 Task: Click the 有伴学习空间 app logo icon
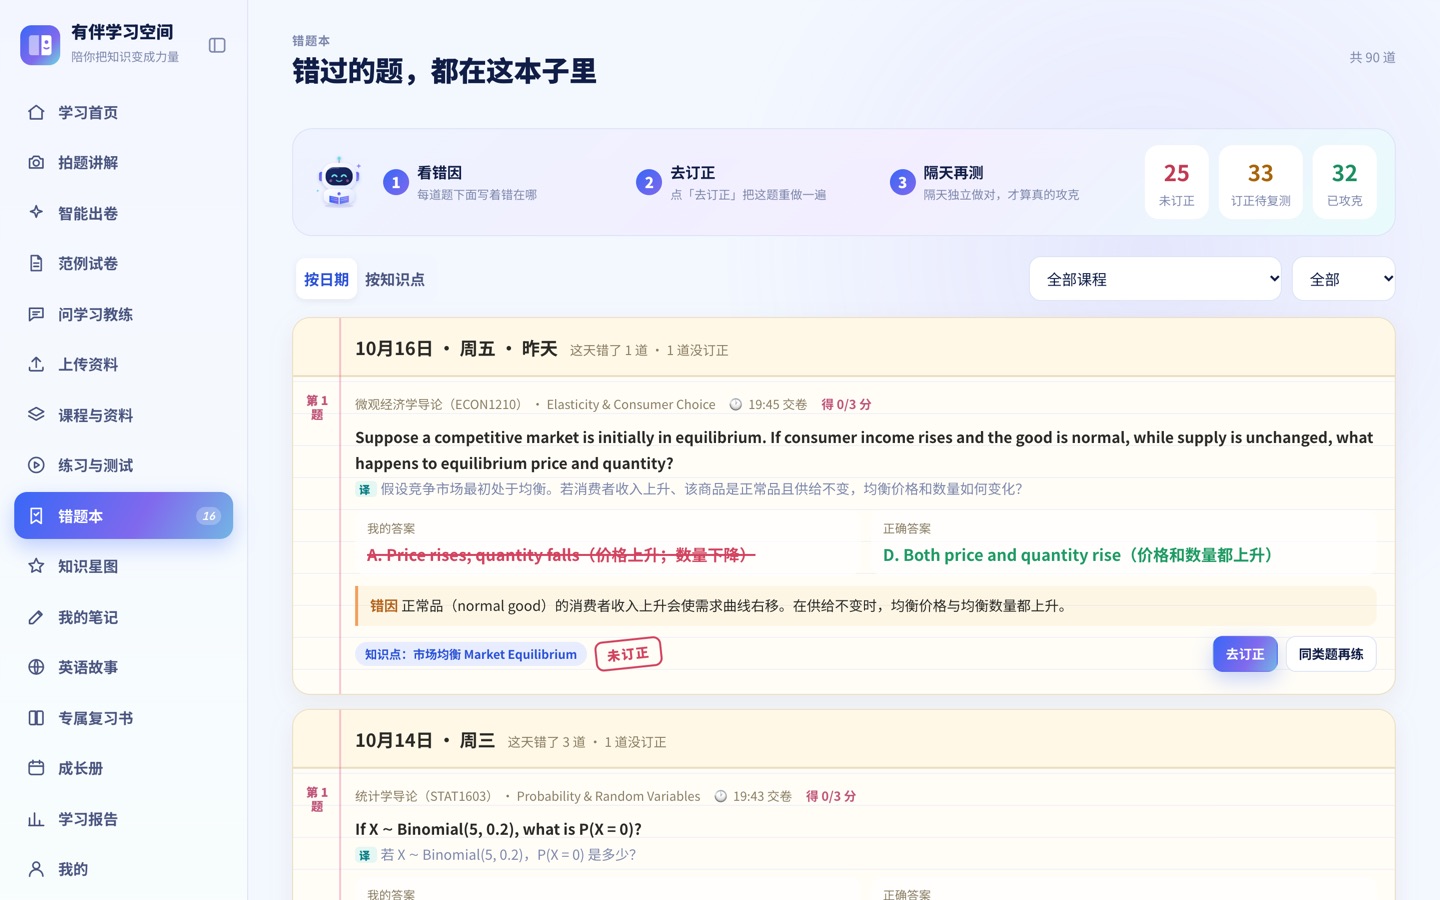click(40, 45)
